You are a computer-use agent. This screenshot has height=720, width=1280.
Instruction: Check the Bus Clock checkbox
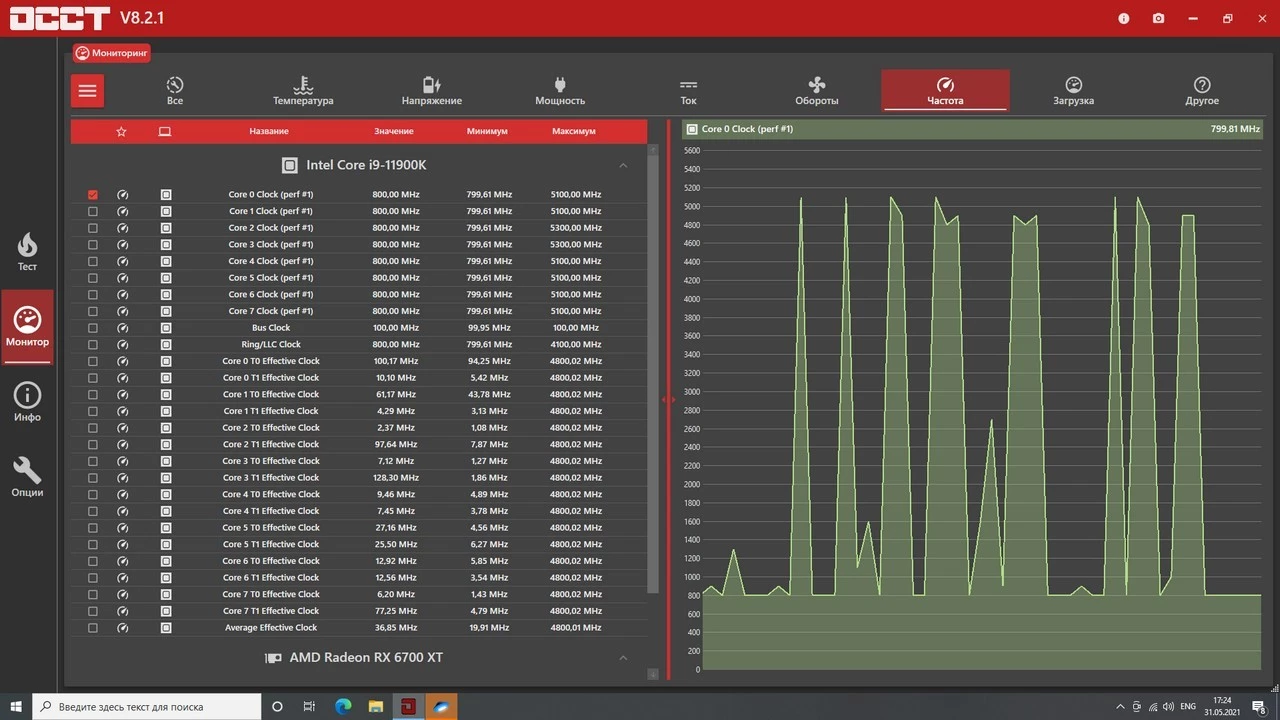[93, 328]
